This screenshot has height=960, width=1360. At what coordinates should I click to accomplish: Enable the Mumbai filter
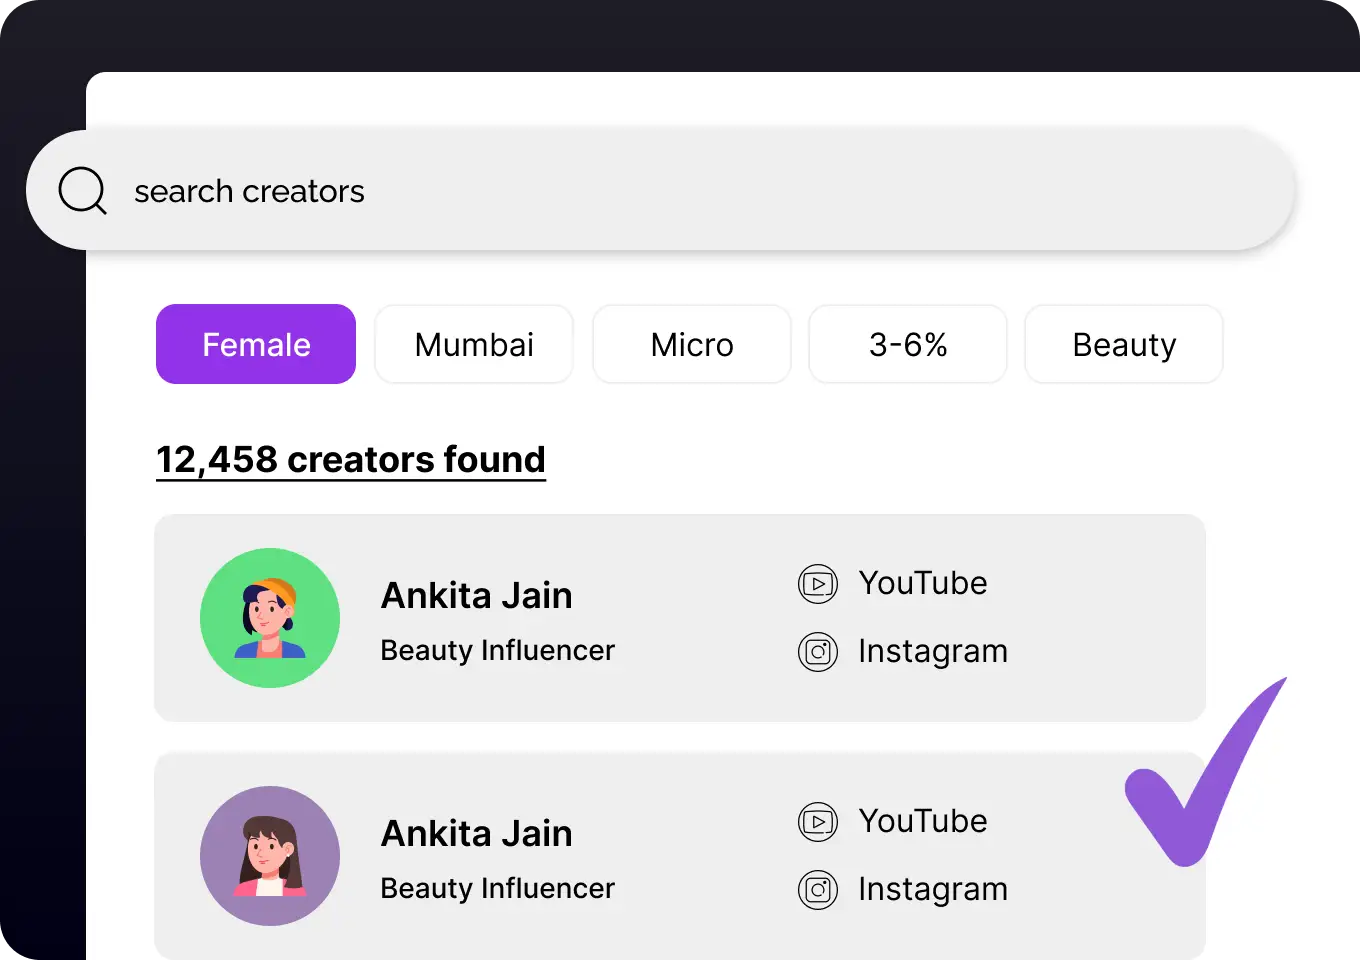pyautogui.click(x=473, y=344)
